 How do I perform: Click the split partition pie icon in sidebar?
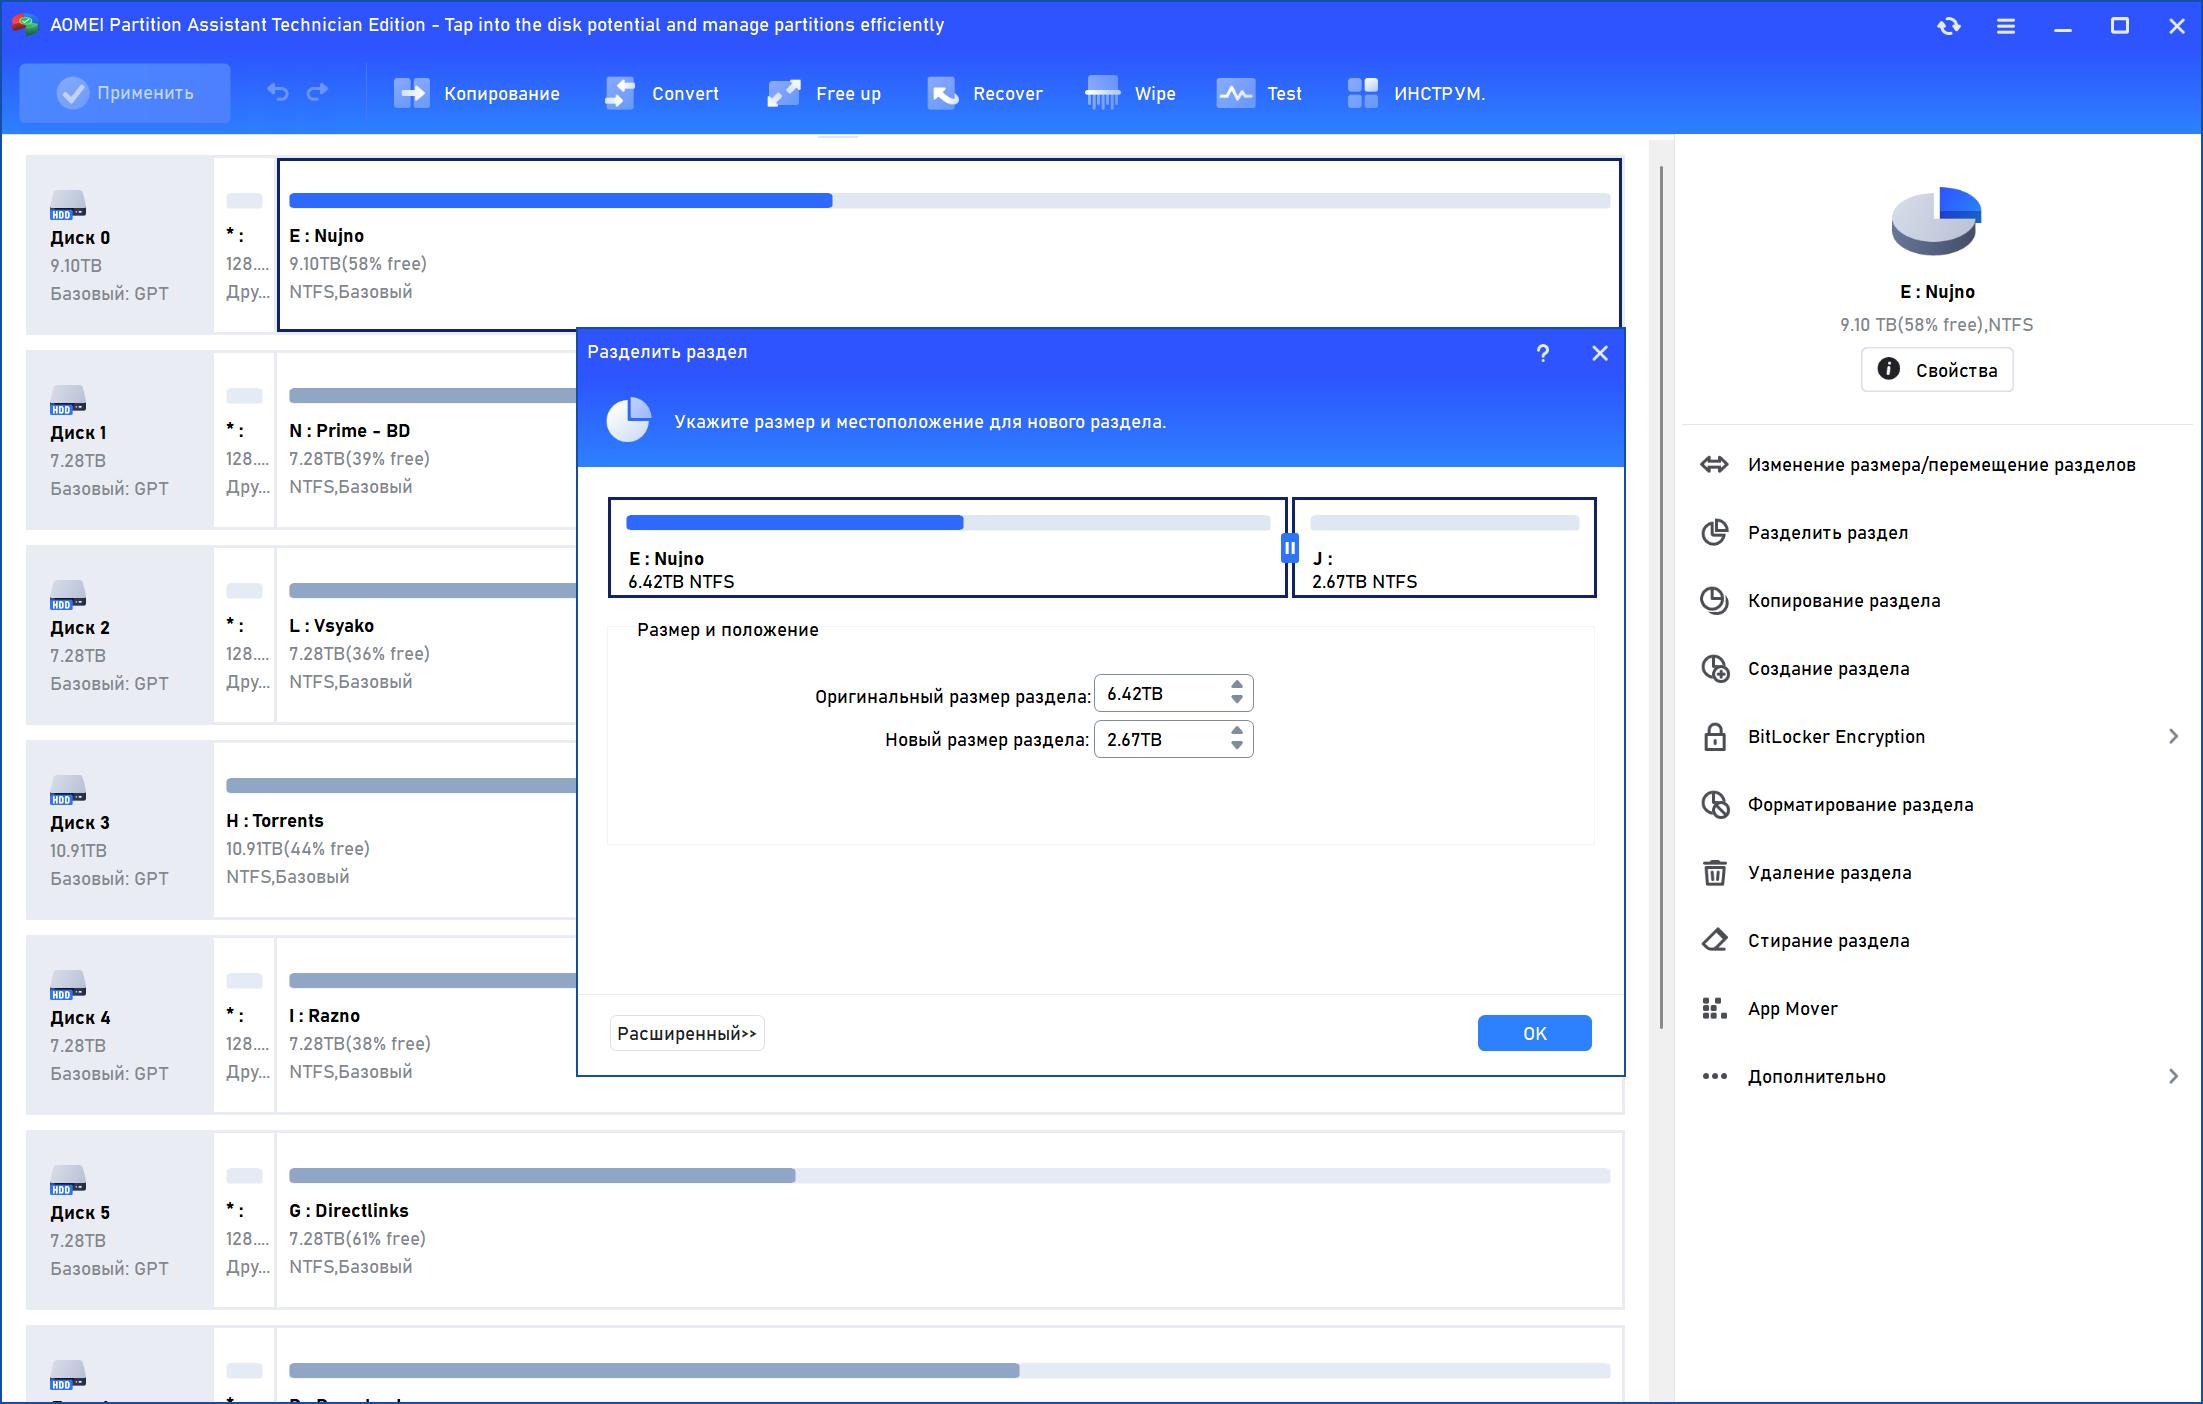coord(1715,533)
